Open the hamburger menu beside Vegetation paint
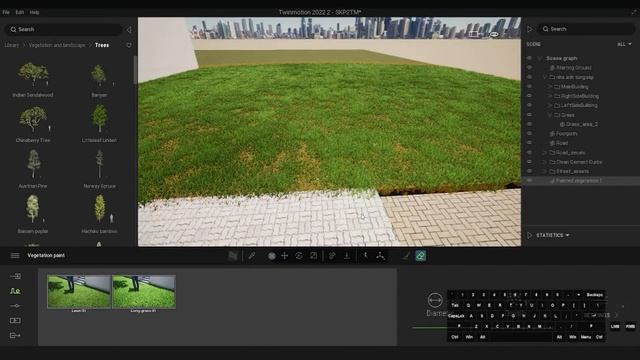 (15, 256)
